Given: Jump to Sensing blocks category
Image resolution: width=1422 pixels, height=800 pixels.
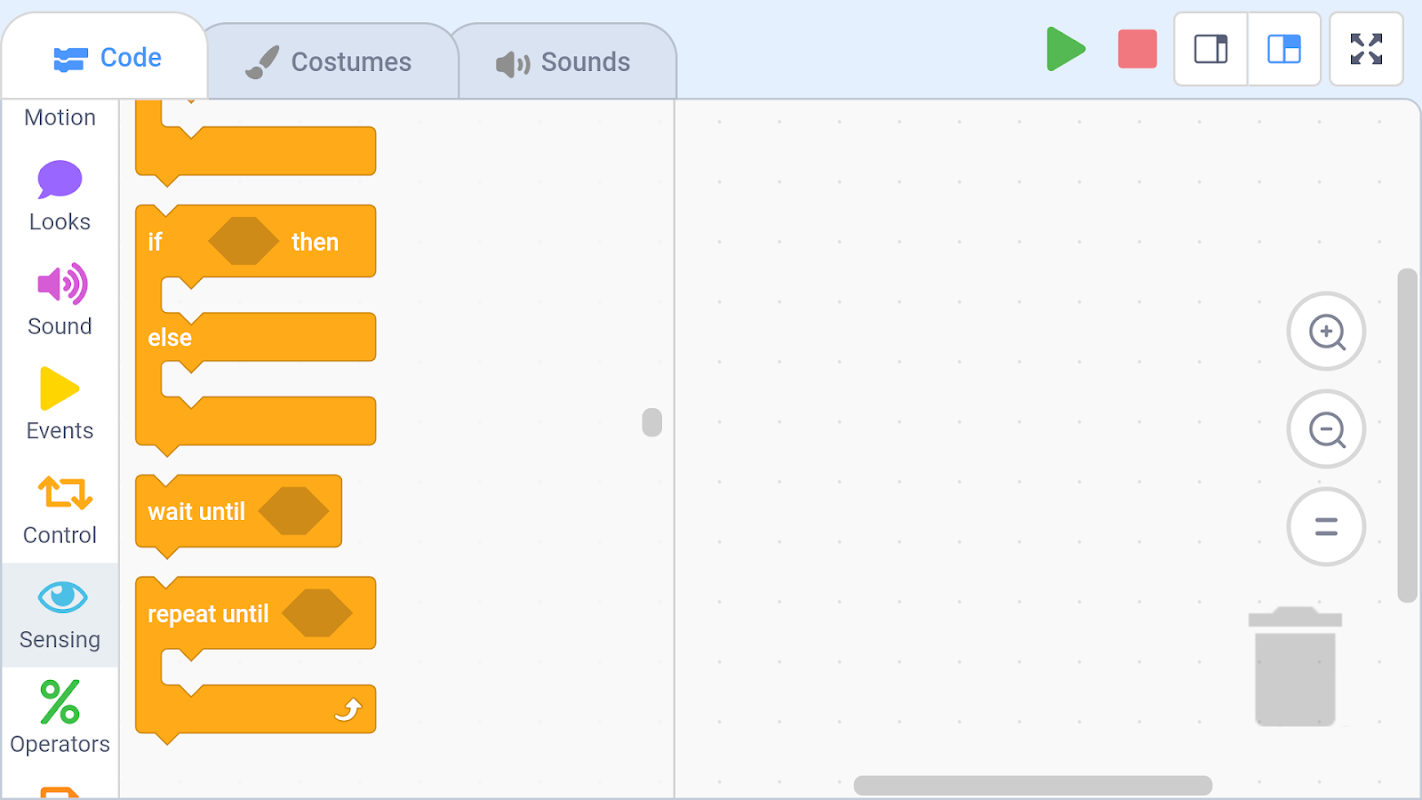Looking at the screenshot, I should pyautogui.click(x=60, y=615).
